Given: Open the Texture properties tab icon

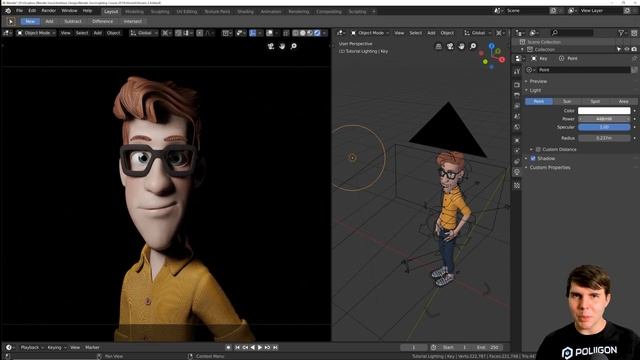Looking at the screenshot, I should 517,185.
